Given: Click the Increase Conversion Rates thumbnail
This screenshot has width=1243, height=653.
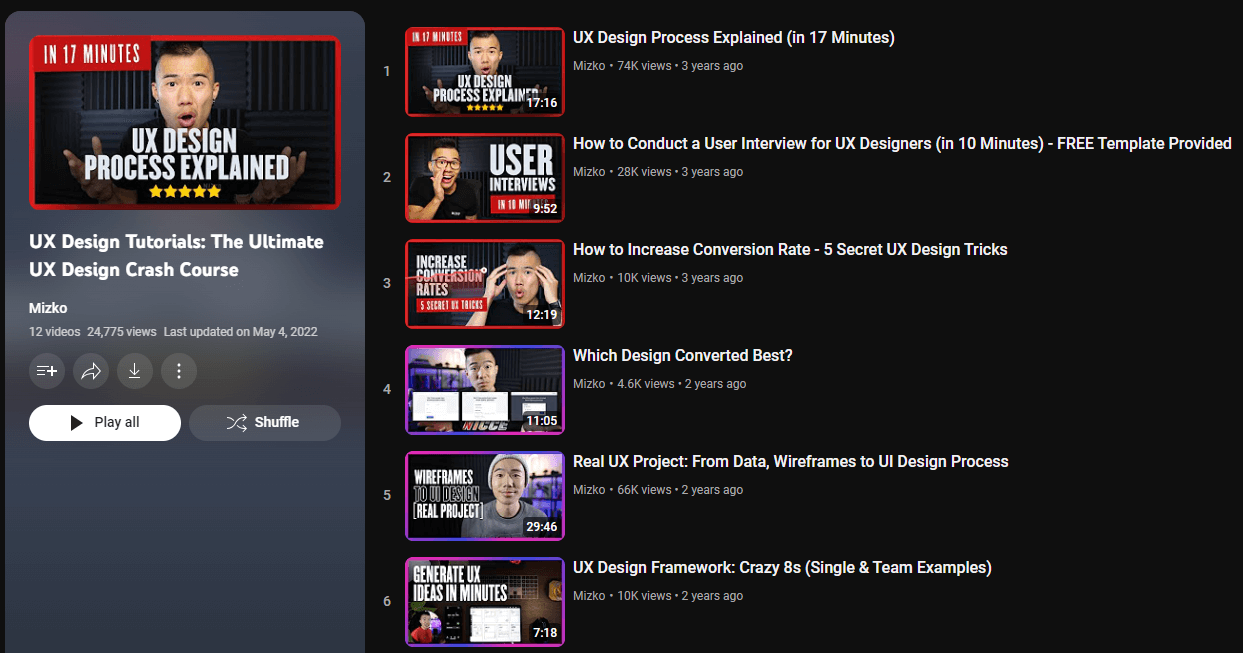Looking at the screenshot, I should point(484,284).
